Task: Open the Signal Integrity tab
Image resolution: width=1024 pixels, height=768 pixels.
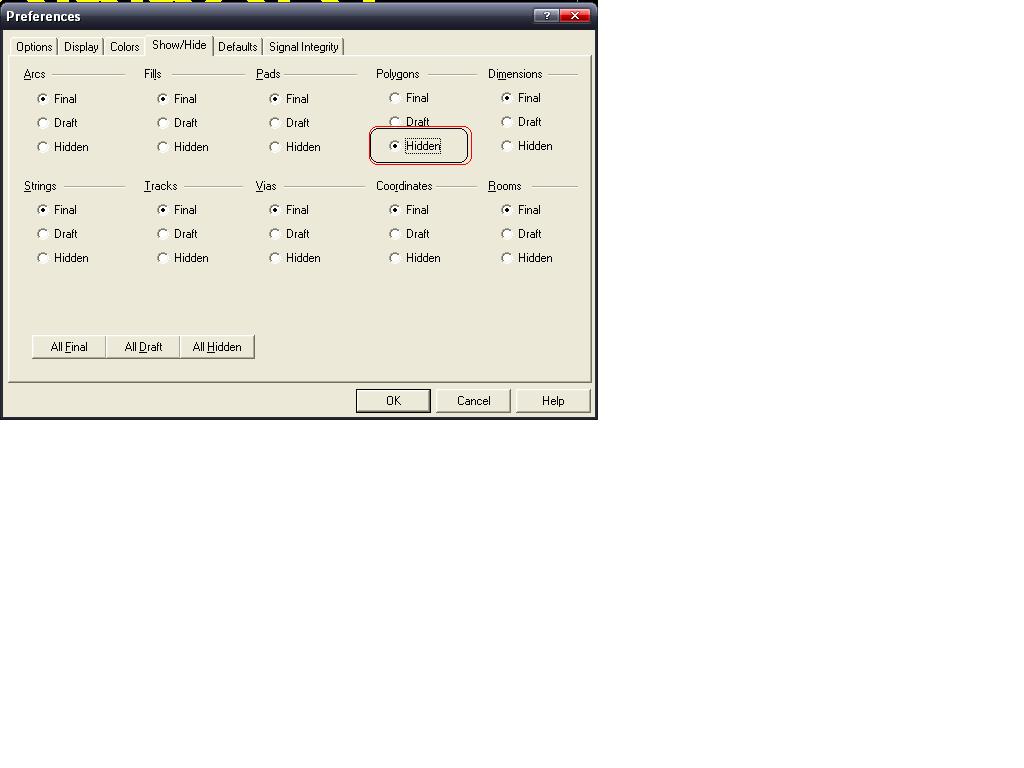Action: point(304,47)
